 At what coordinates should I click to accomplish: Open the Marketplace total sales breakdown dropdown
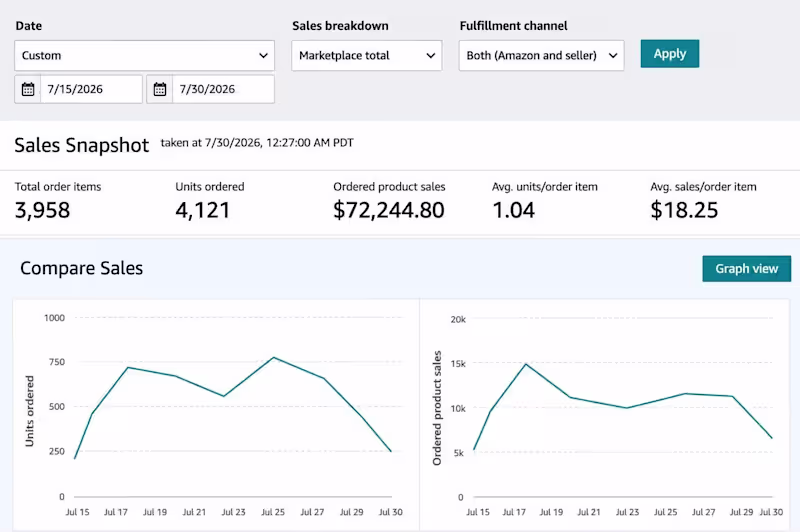(x=367, y=56)
